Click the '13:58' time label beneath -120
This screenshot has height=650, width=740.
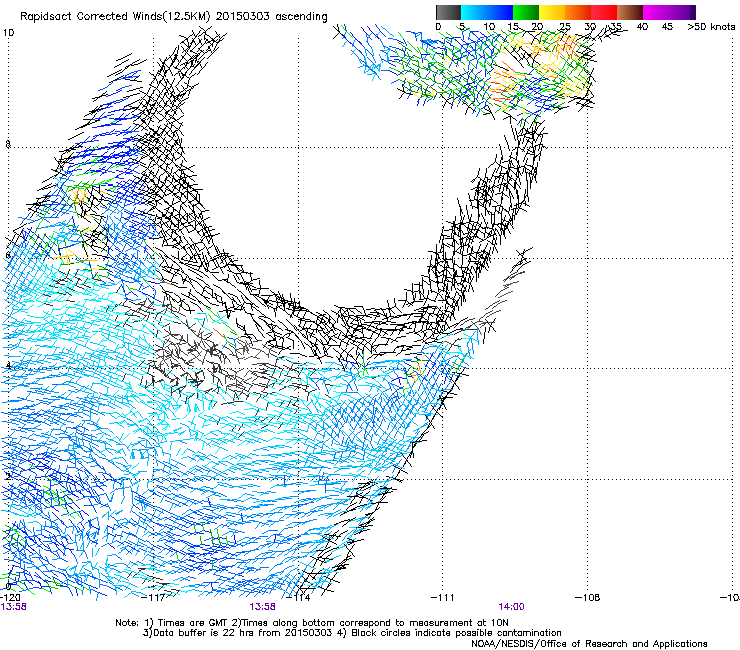click(13, 607)
